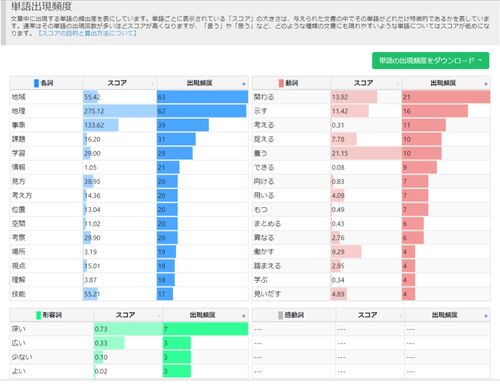Viewport: 500px width, 386px height.
Task: Select the noun 情報 row label
Action: tap(19, 167)
